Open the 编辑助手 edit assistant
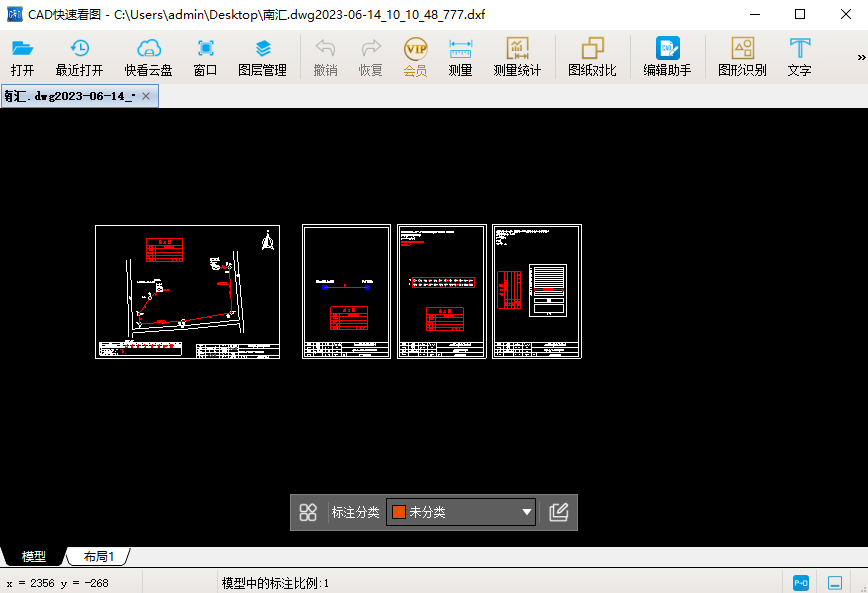This screenshot has height=593, width=868. 667,57
